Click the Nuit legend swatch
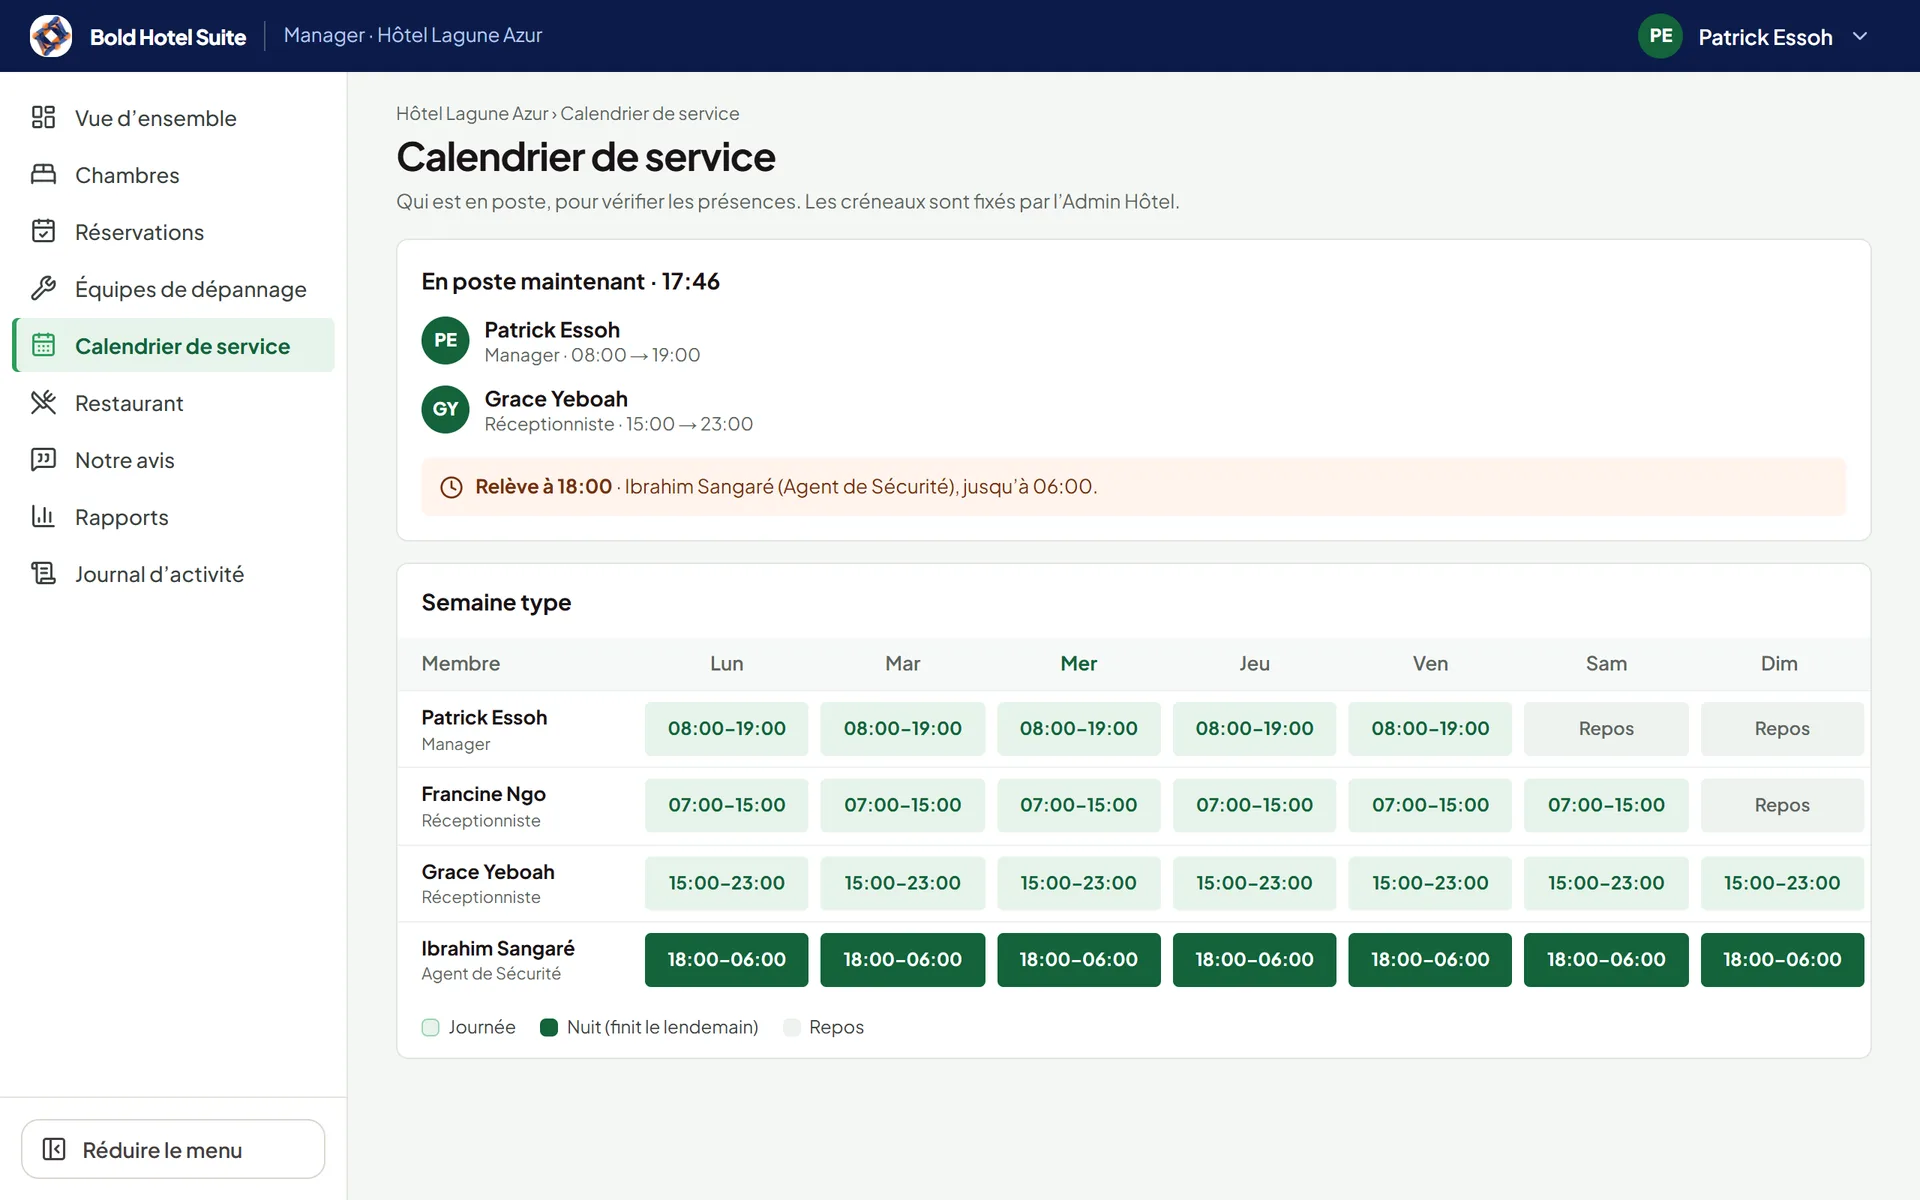Image resolution: width=1920 pixels, height=1200 pixels. pos(549,1027)
